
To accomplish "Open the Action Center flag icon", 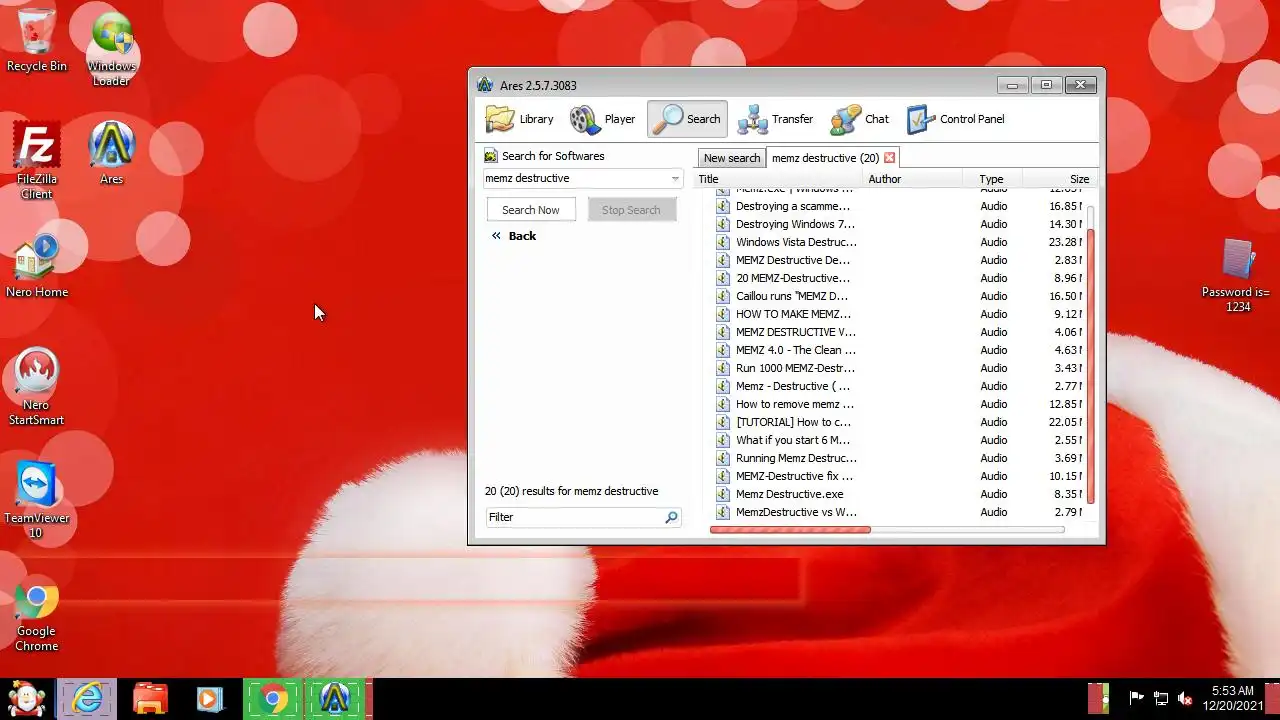I will pyautogui.click(x=1136, y=698).
